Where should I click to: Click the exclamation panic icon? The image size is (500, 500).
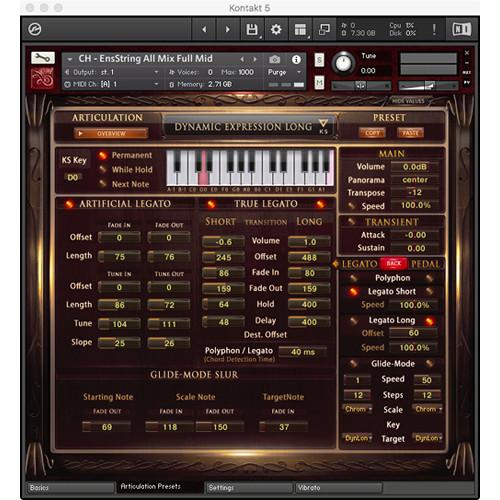434,29
